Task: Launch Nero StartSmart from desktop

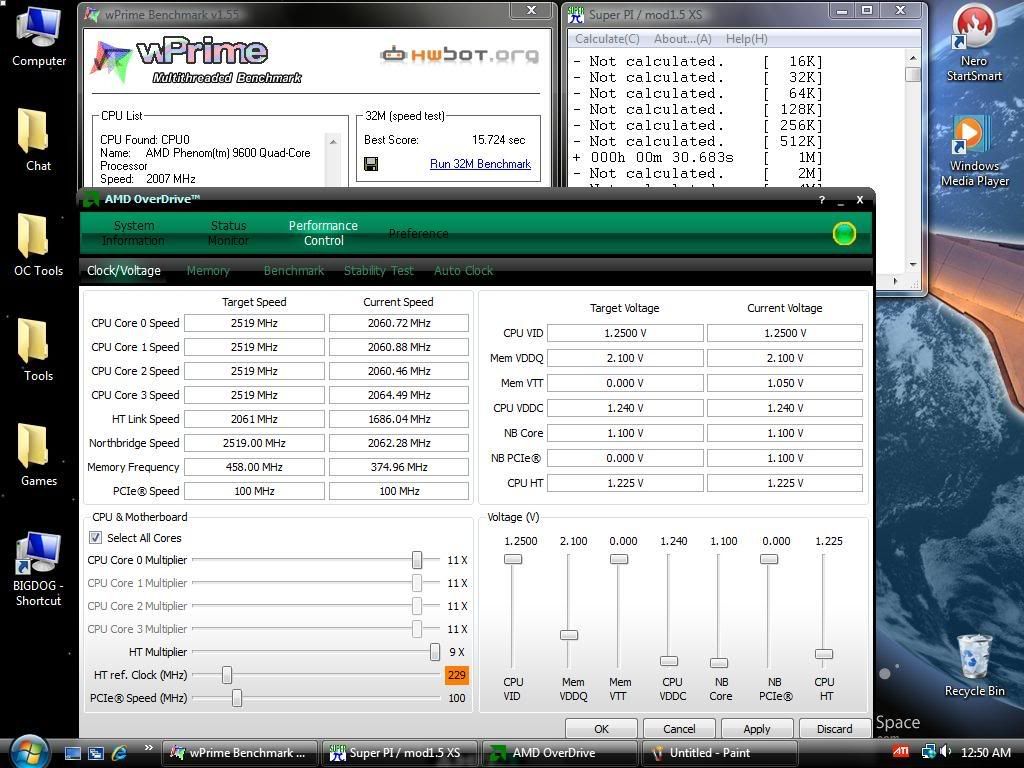Action: coord(974,42)
